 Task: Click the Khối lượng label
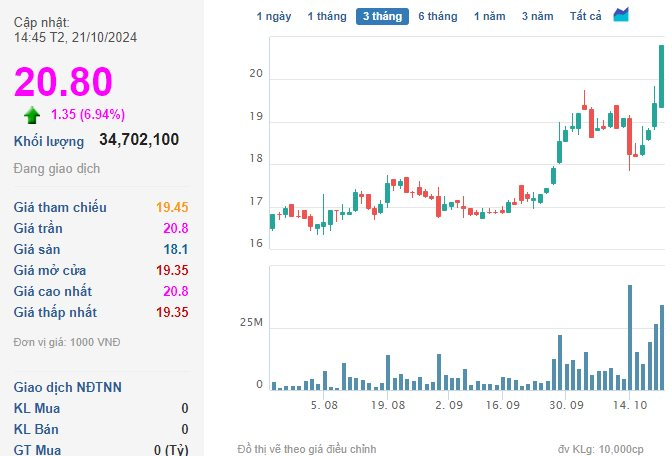[x=49, y=141]
